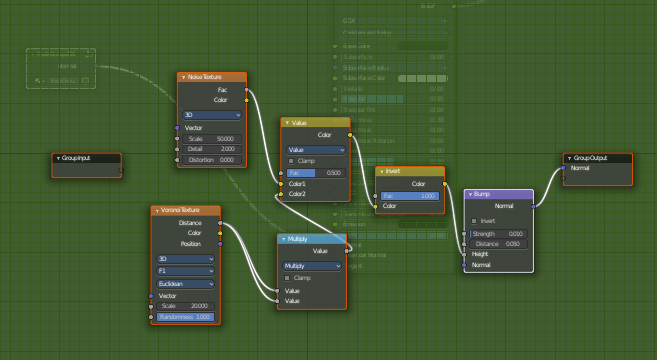Collapse the Noise Texture node
This screenshot has height=360, width=657.
click(184, 77)
